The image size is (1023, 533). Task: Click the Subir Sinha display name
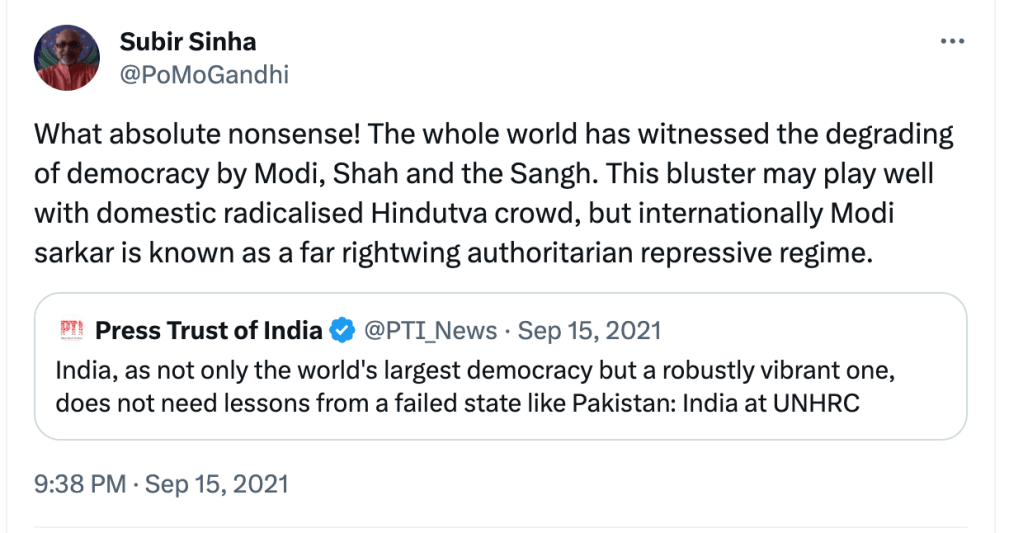pyautogui.click(x=188, y=42)
